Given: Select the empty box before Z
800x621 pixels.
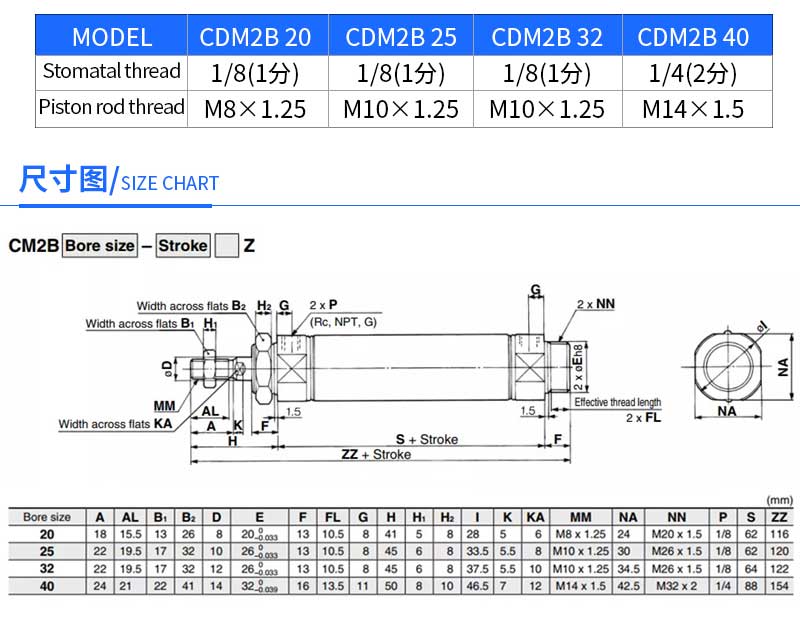Looking at the screenshot, I should [227, 246].
